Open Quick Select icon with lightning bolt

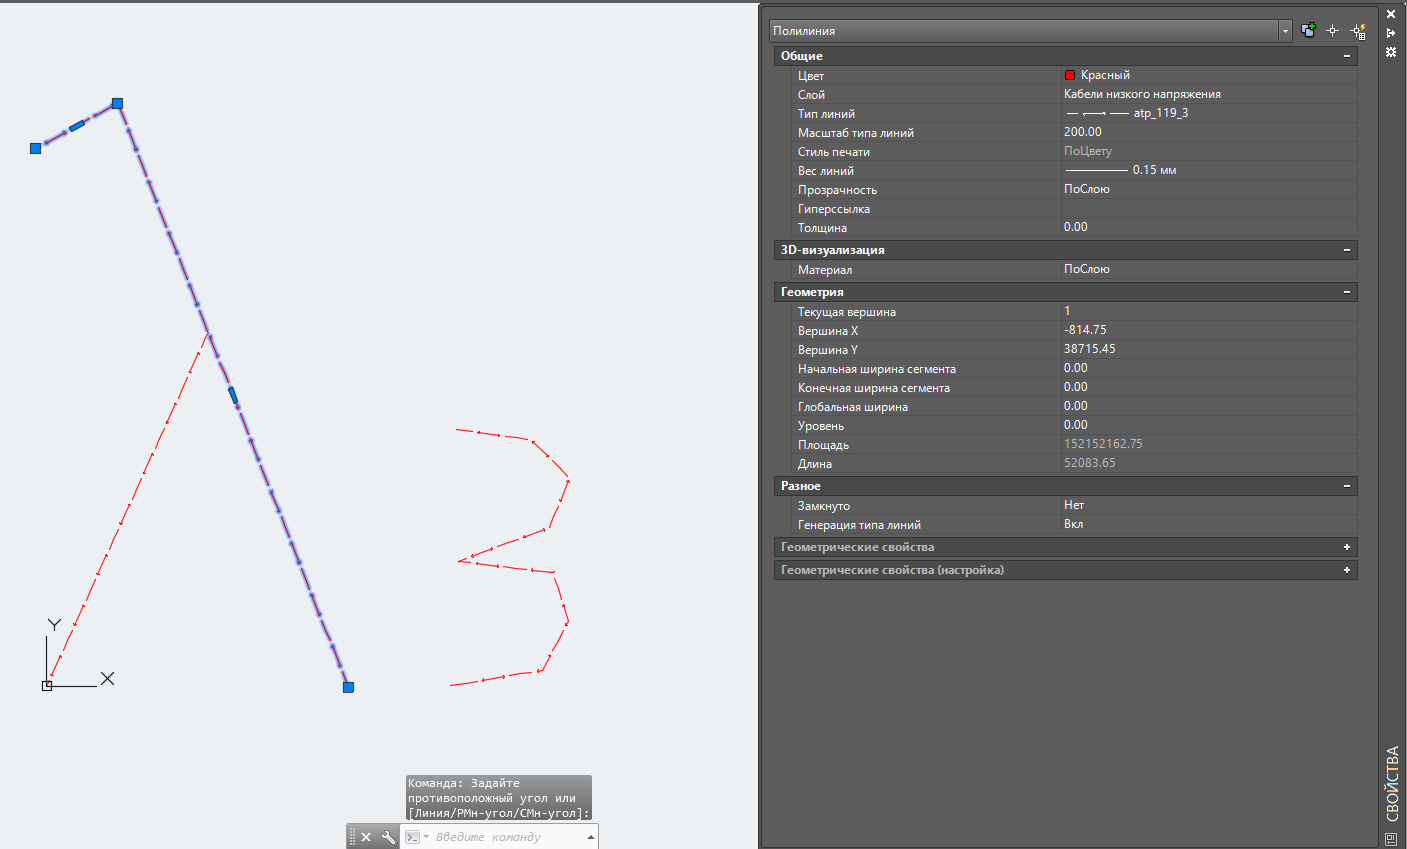coord(1358,31)
